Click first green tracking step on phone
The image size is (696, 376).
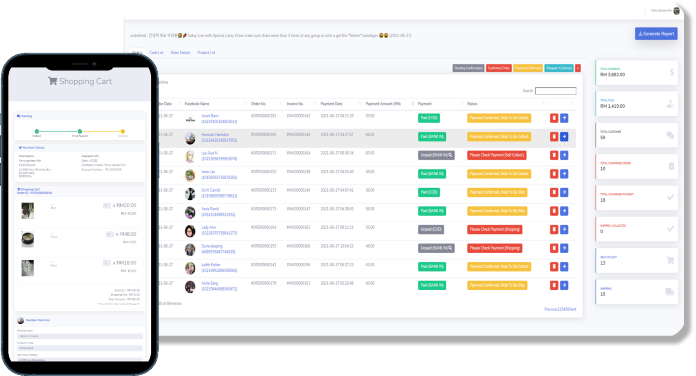[x=37, y=131]
